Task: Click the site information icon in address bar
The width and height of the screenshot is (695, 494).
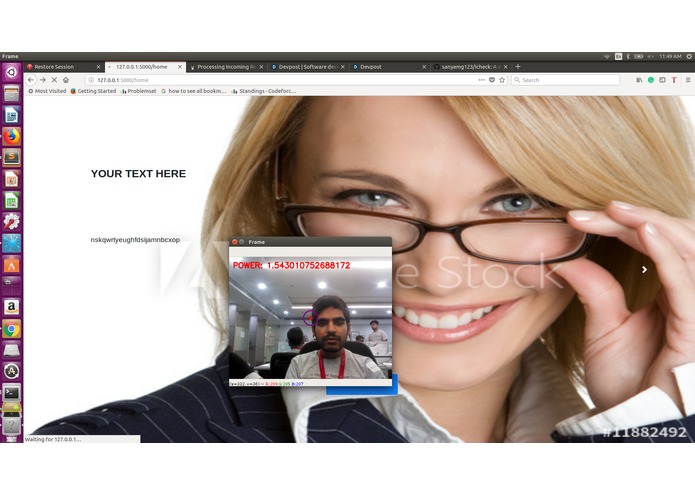Action: coord(91,80)
